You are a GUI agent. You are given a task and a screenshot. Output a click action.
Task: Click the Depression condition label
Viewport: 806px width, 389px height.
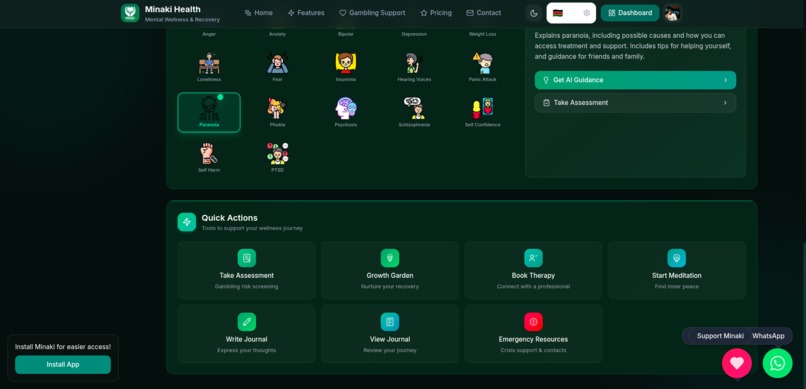pyautogui.click(x=414, y=34)
